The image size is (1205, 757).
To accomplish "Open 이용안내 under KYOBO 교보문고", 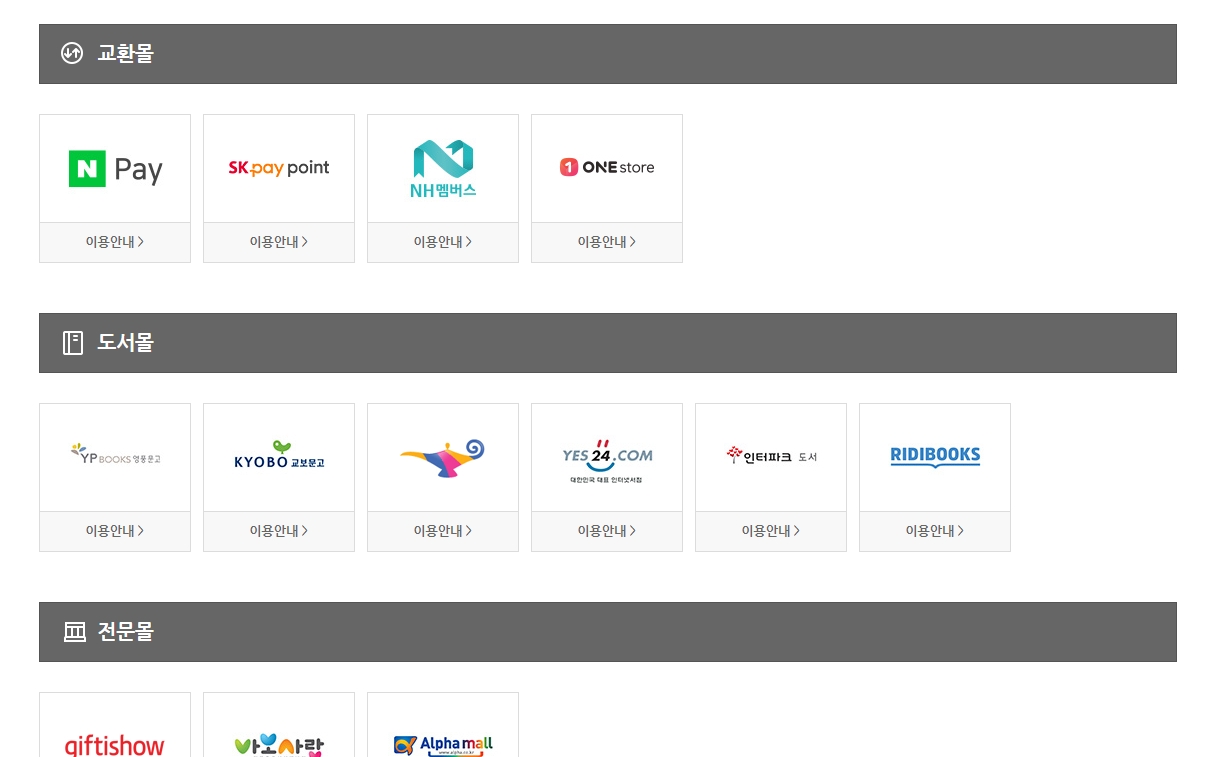I will [279, 531].
